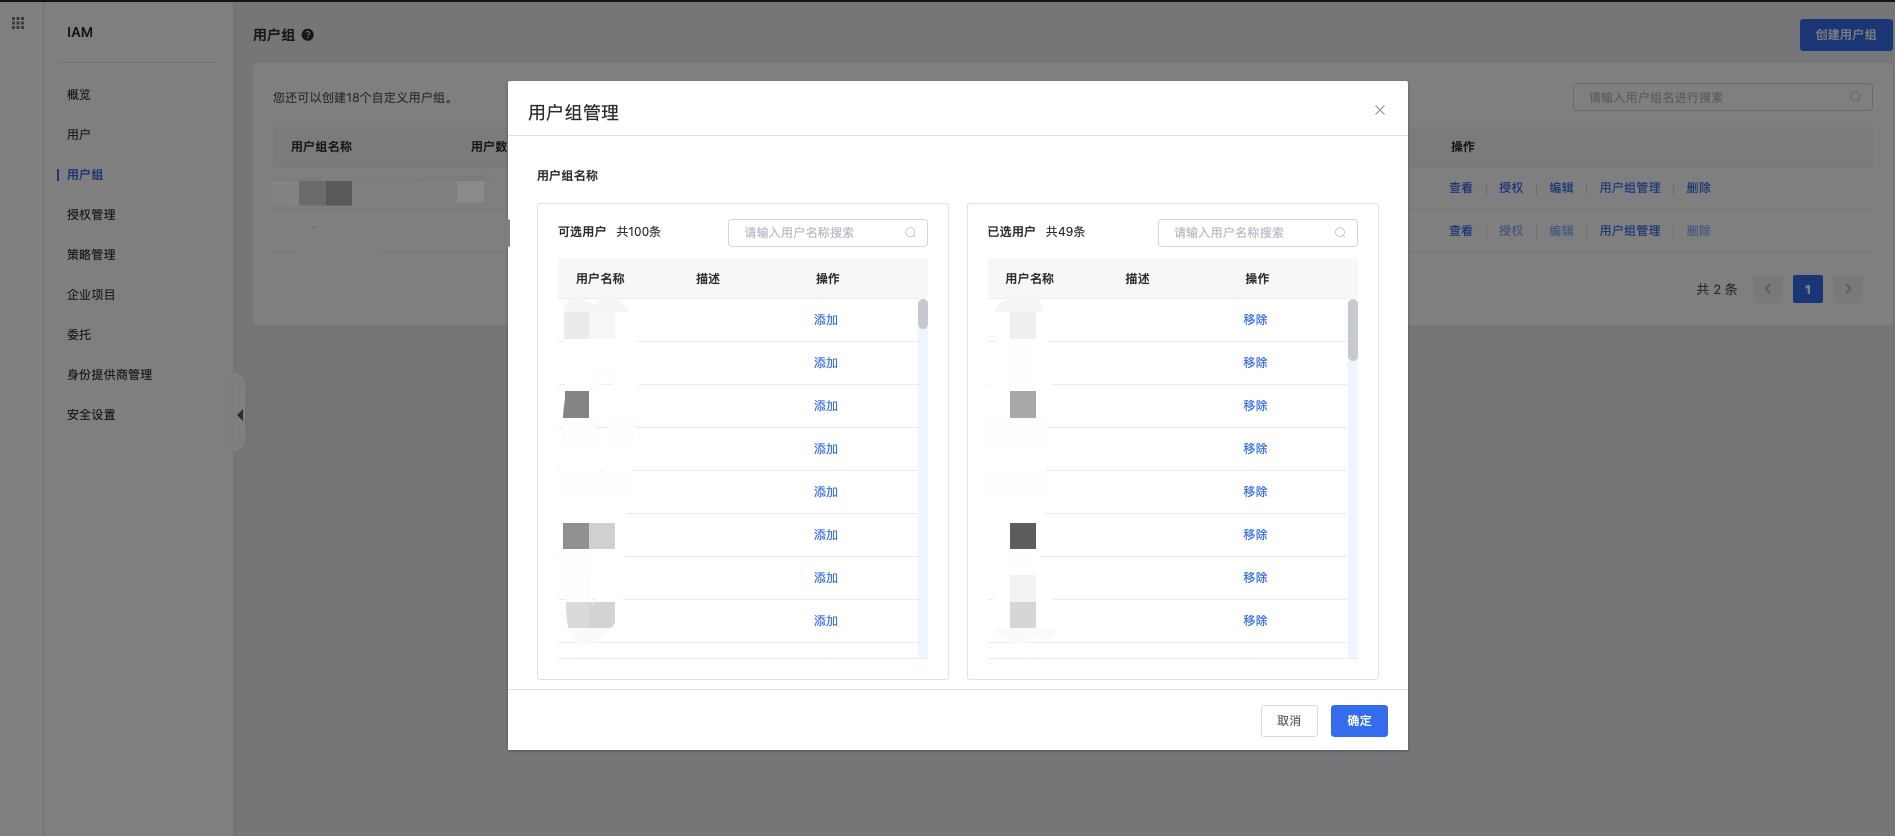Go to previous page arrow
This screenshot has width=1896, height=836.
[1768, 289]
